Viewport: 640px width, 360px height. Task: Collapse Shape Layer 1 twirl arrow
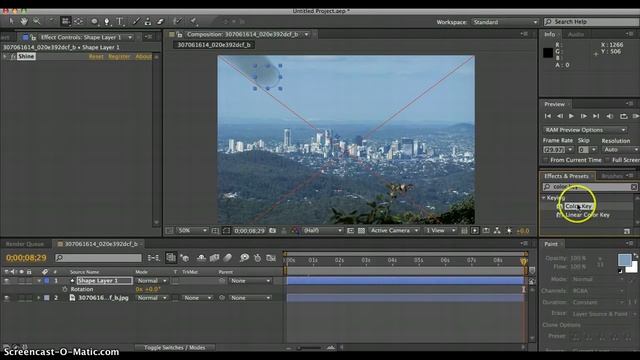coord(39,281)
